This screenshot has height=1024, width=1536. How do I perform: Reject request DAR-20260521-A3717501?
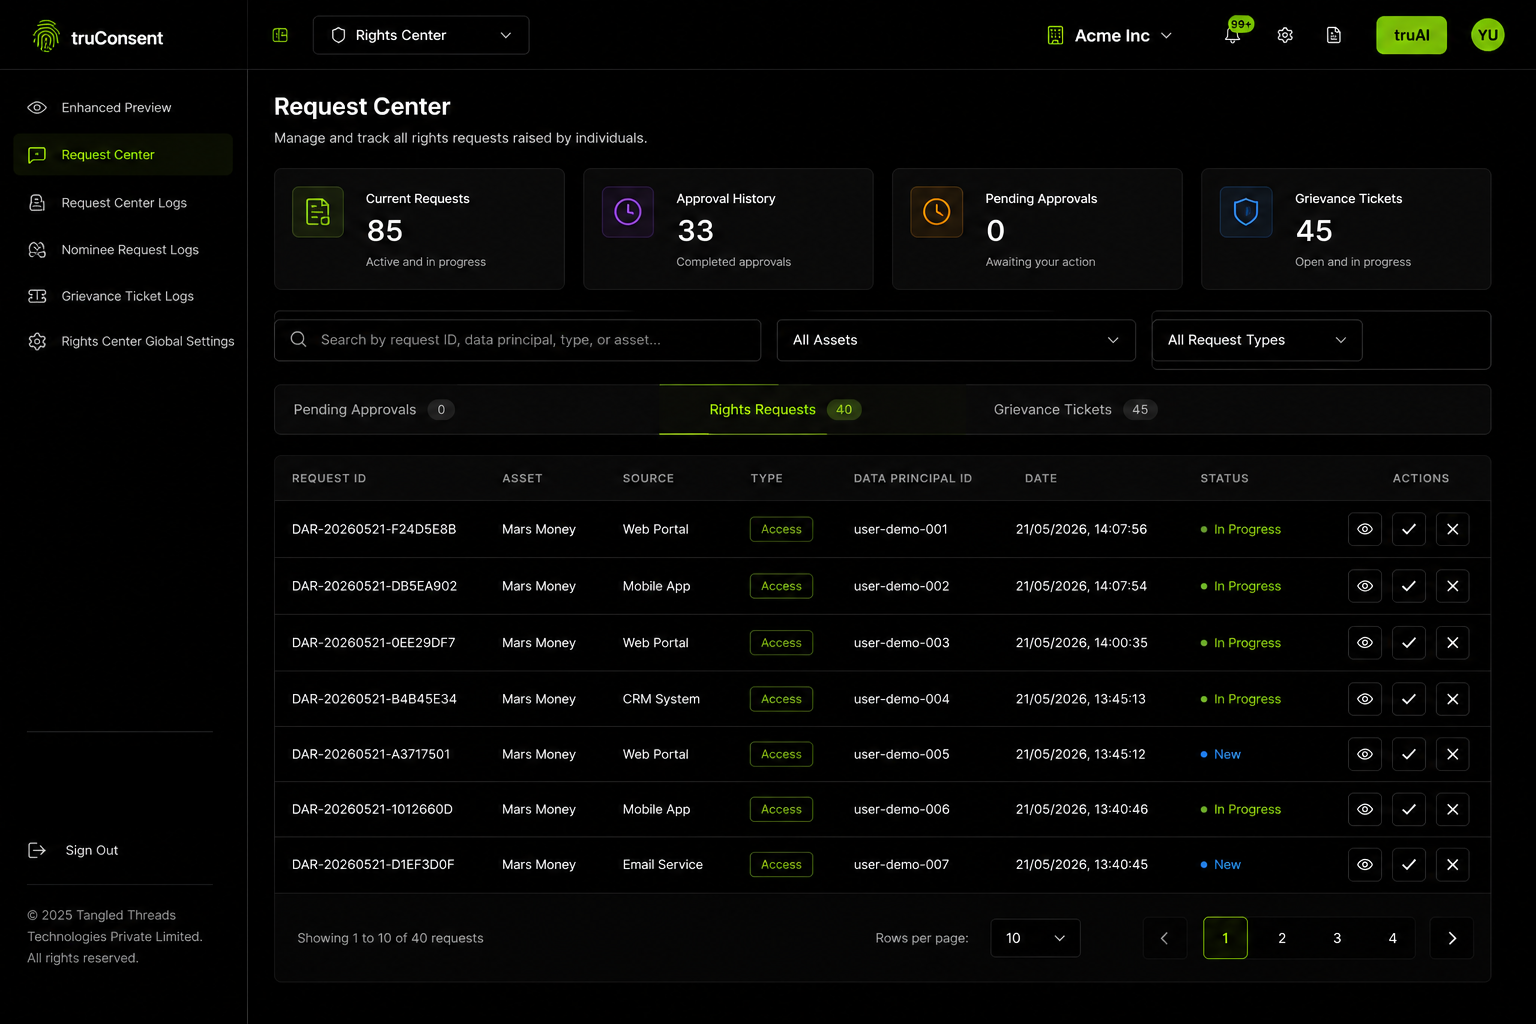pos(1453,754)
